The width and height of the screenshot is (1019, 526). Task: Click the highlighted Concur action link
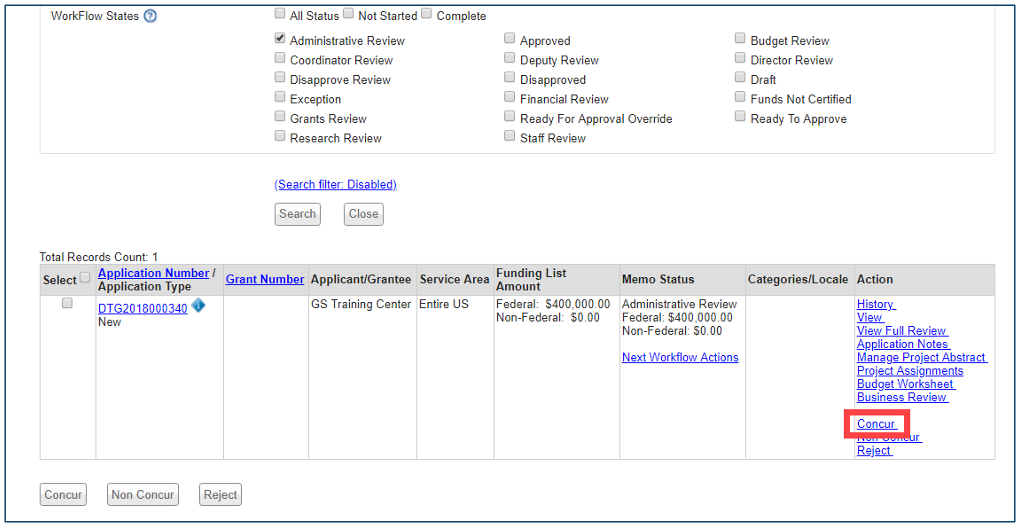[x=876, y=424]
